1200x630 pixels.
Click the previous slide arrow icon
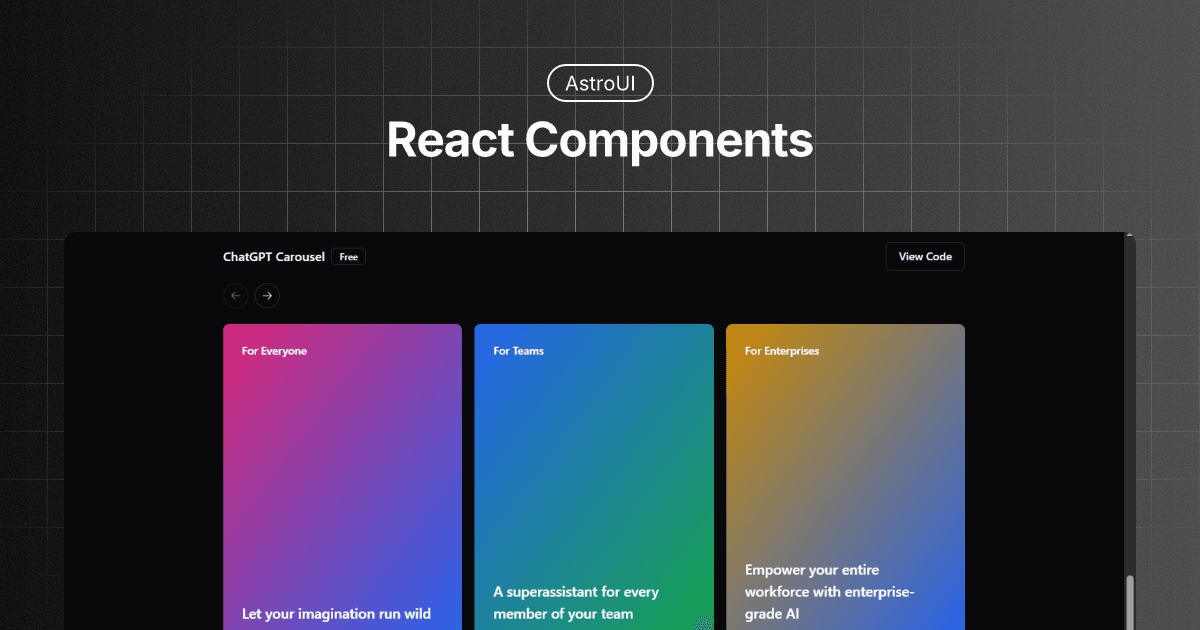point(236,295)
